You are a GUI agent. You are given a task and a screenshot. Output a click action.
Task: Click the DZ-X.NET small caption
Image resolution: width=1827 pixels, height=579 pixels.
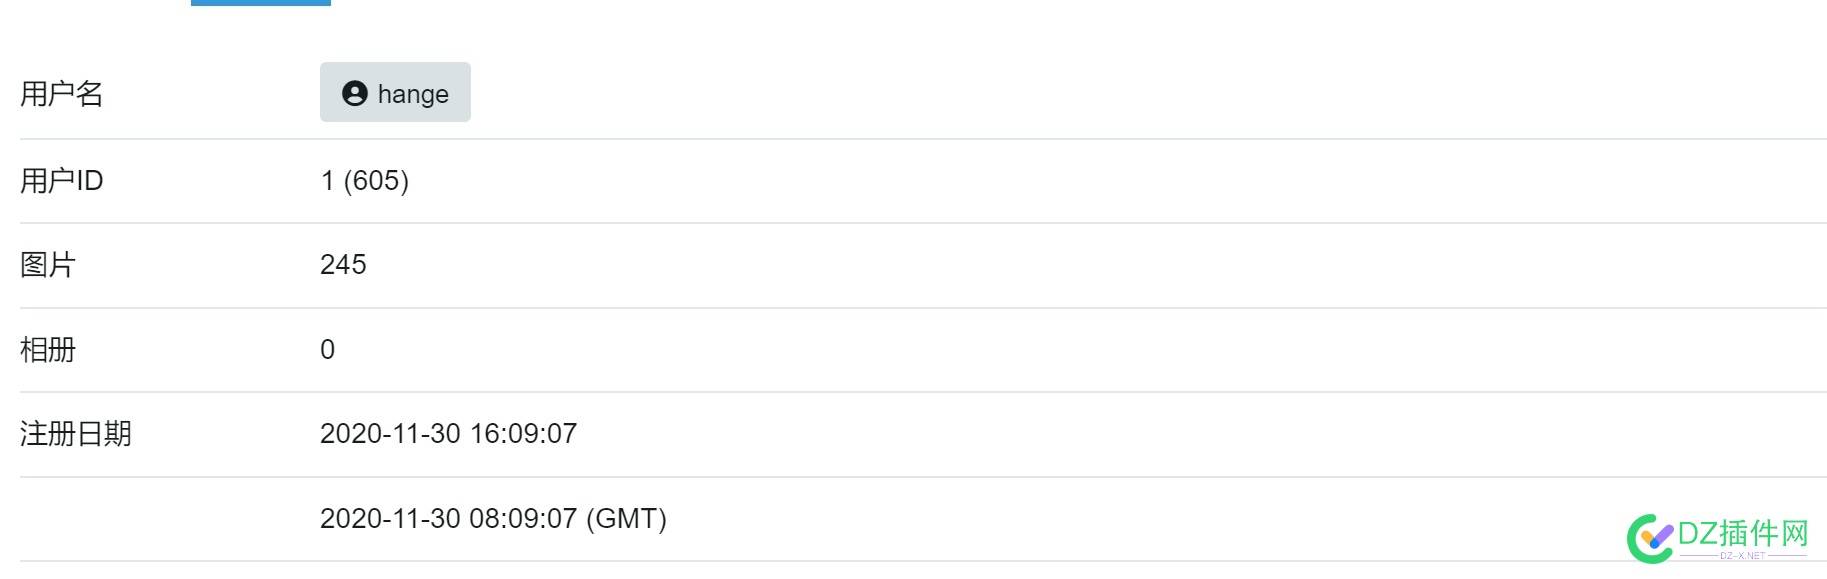[x=1742, y=556]
